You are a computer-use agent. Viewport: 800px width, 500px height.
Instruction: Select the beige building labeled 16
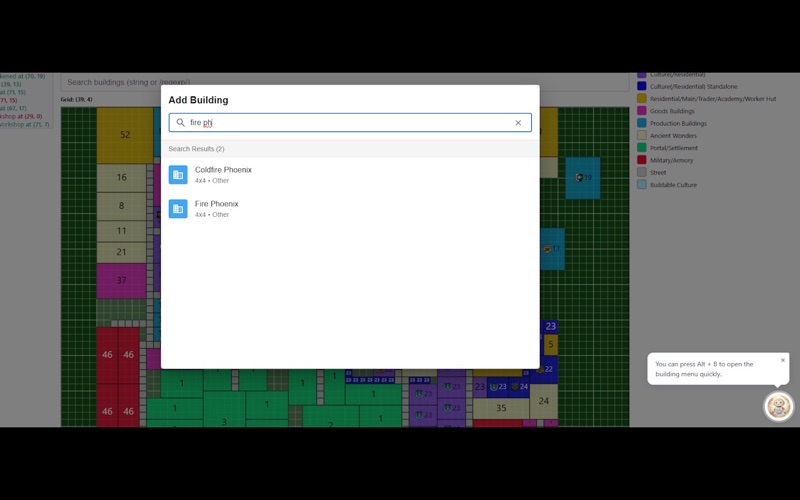121,178
